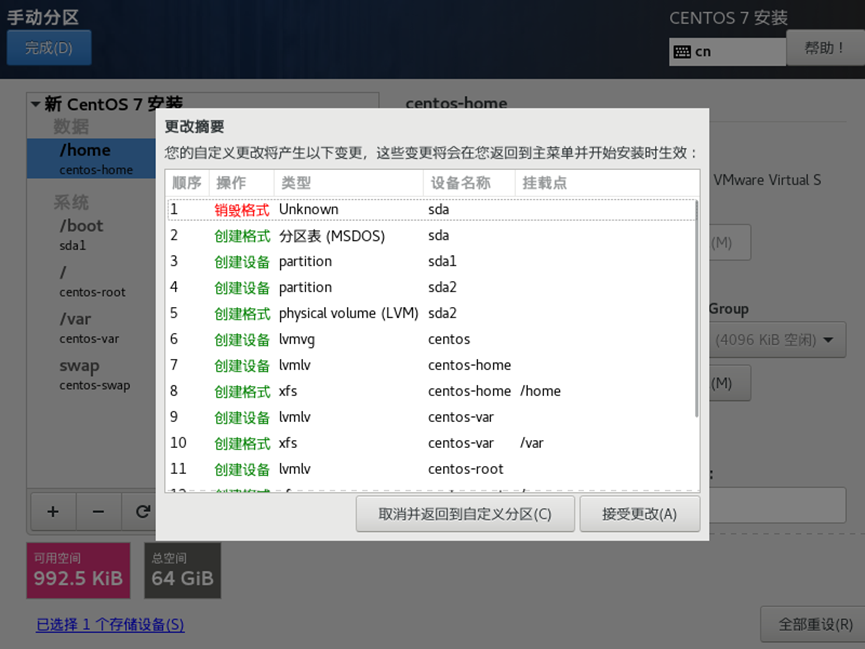The width and height of the screenshot is (865, 649).
Task: Select row 6 lvmvg centos
Action: [430, 339]
